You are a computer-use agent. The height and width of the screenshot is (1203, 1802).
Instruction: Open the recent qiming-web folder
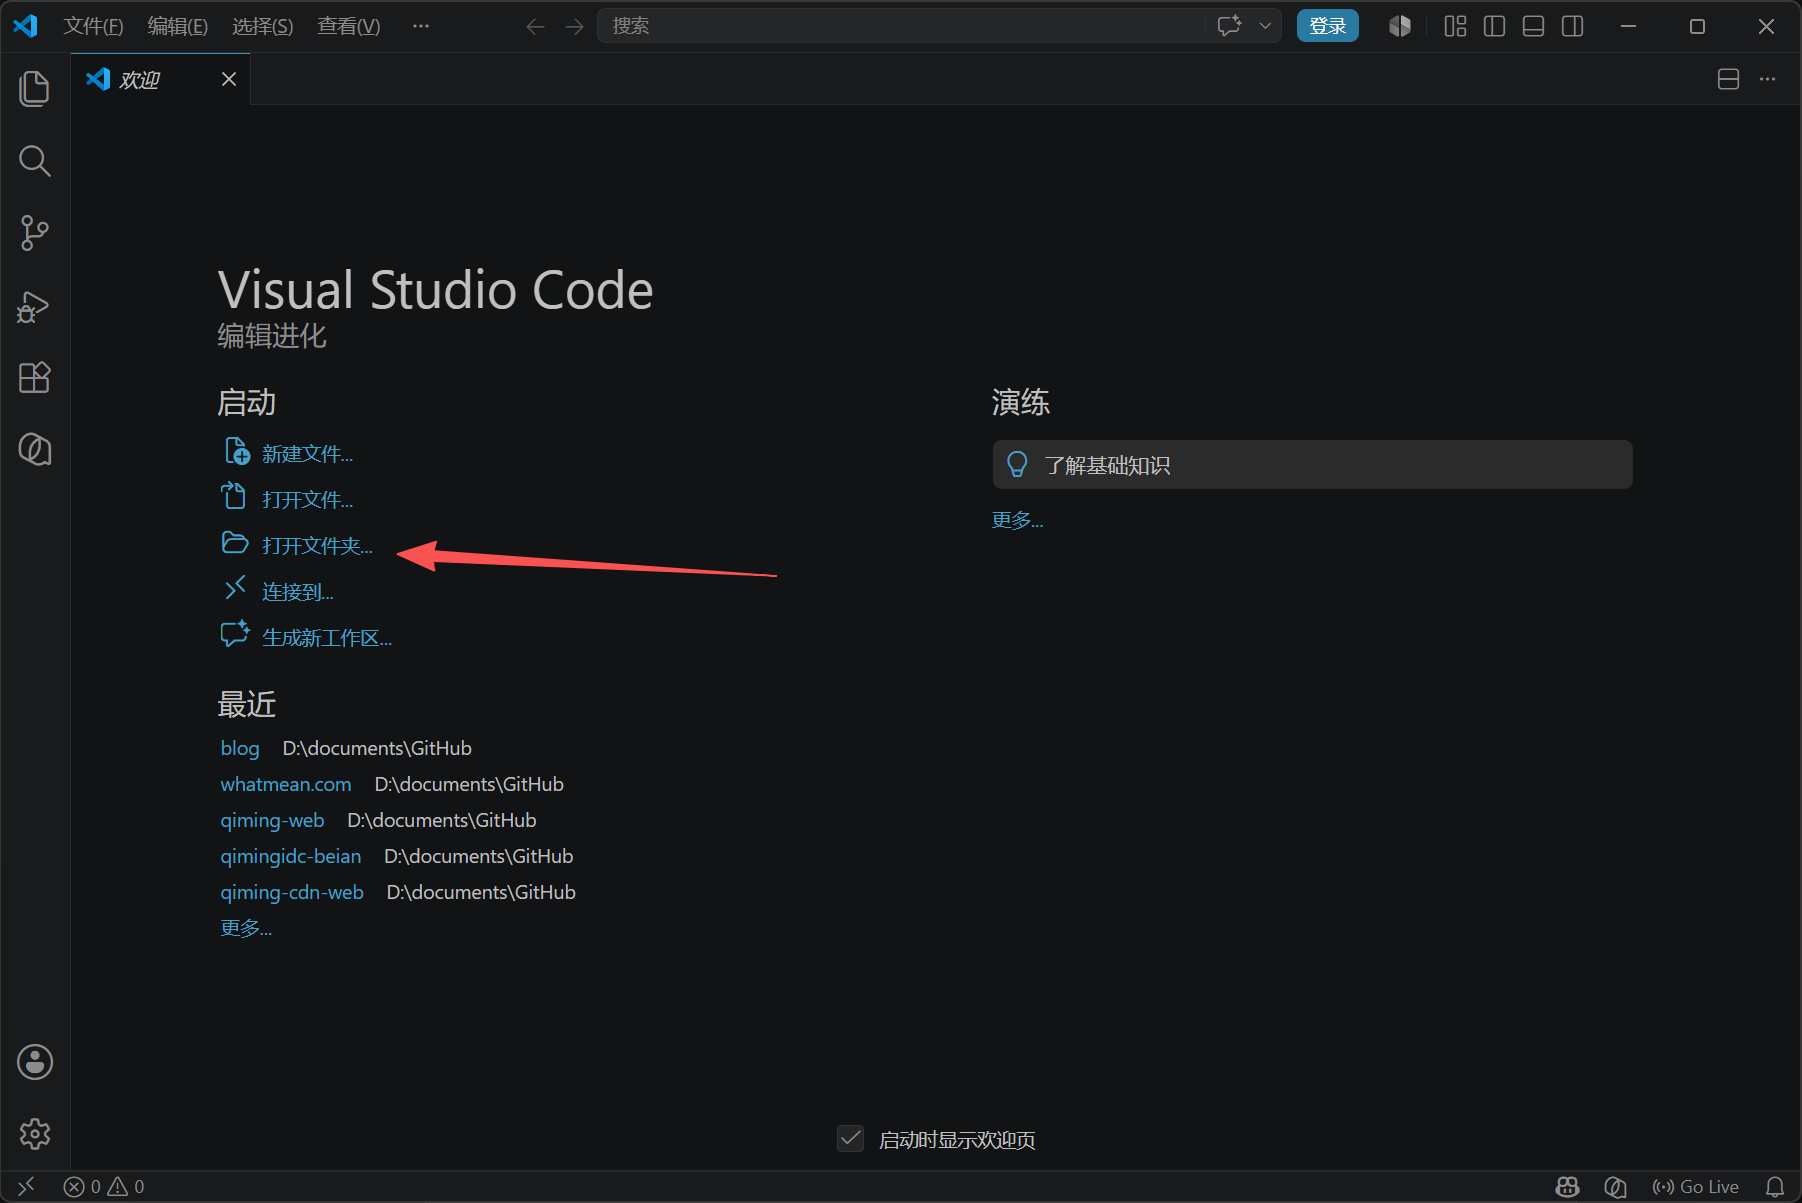coord(272,820)
